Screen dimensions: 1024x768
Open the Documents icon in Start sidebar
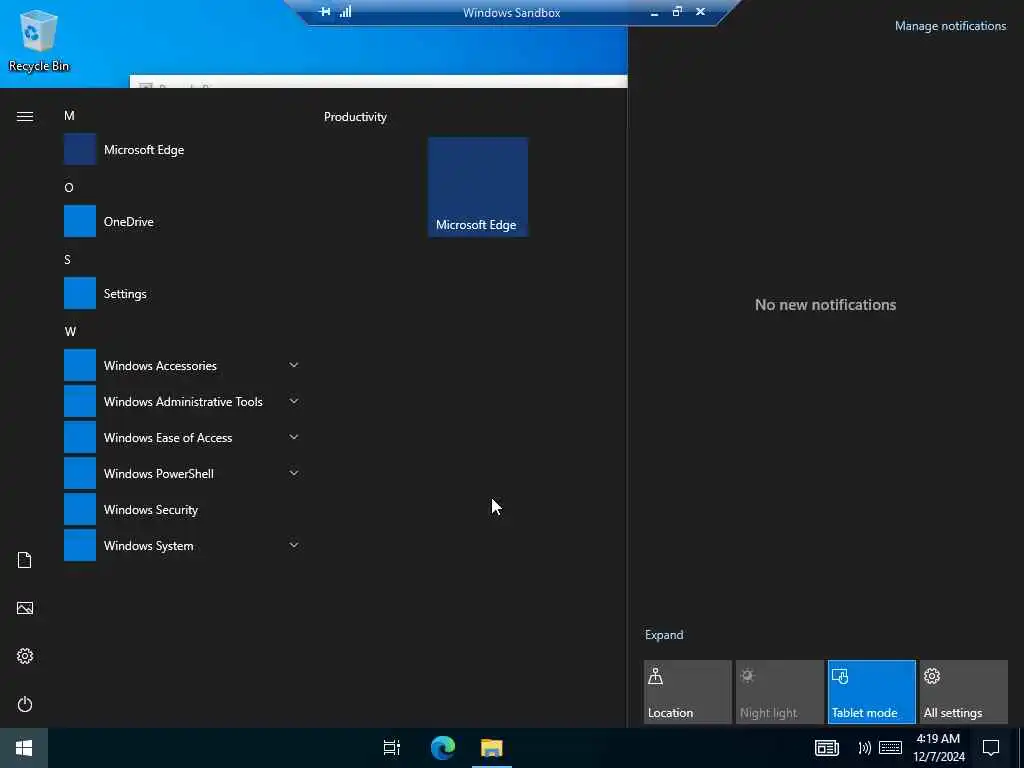(25, 560)
